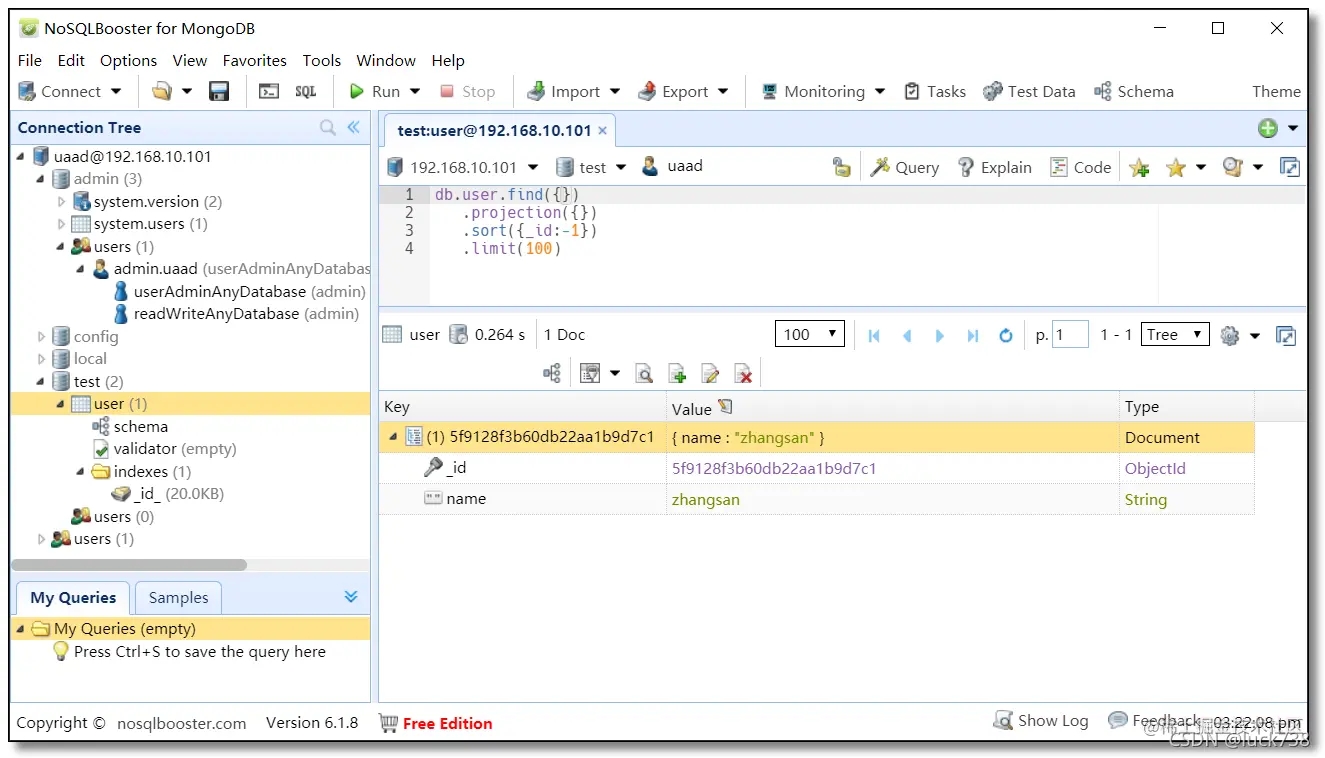Viewport: 1325px width, 758px height.
Task: Open the Test Data toolbar button
Action: click(x=1029, y=91)
